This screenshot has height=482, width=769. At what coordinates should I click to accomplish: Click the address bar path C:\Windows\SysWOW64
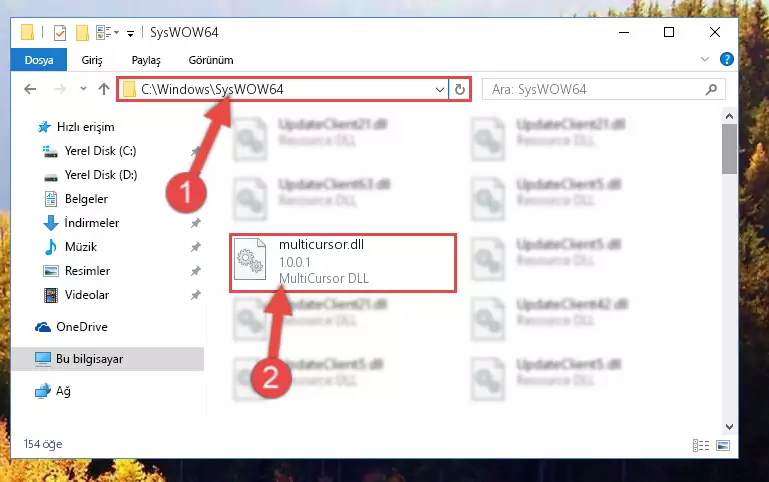tap(212, 89)
